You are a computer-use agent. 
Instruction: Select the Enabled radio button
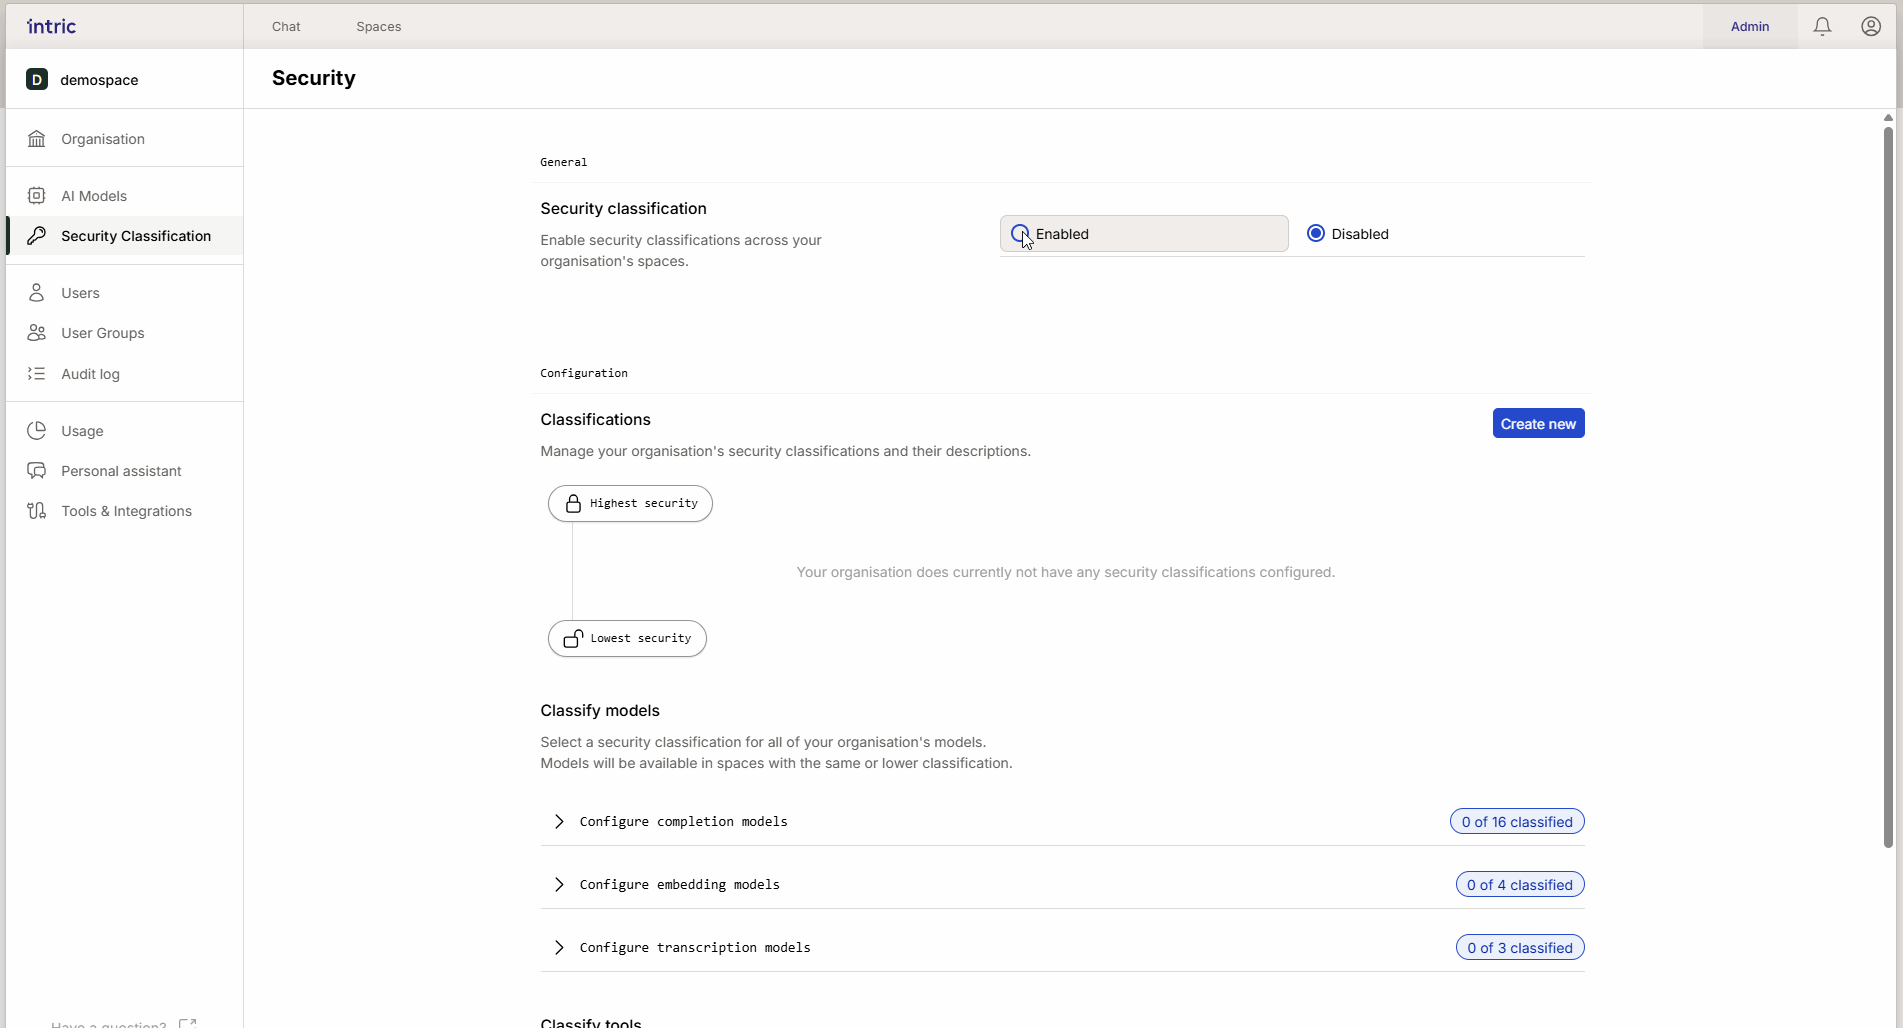(x=1019, y=234)
